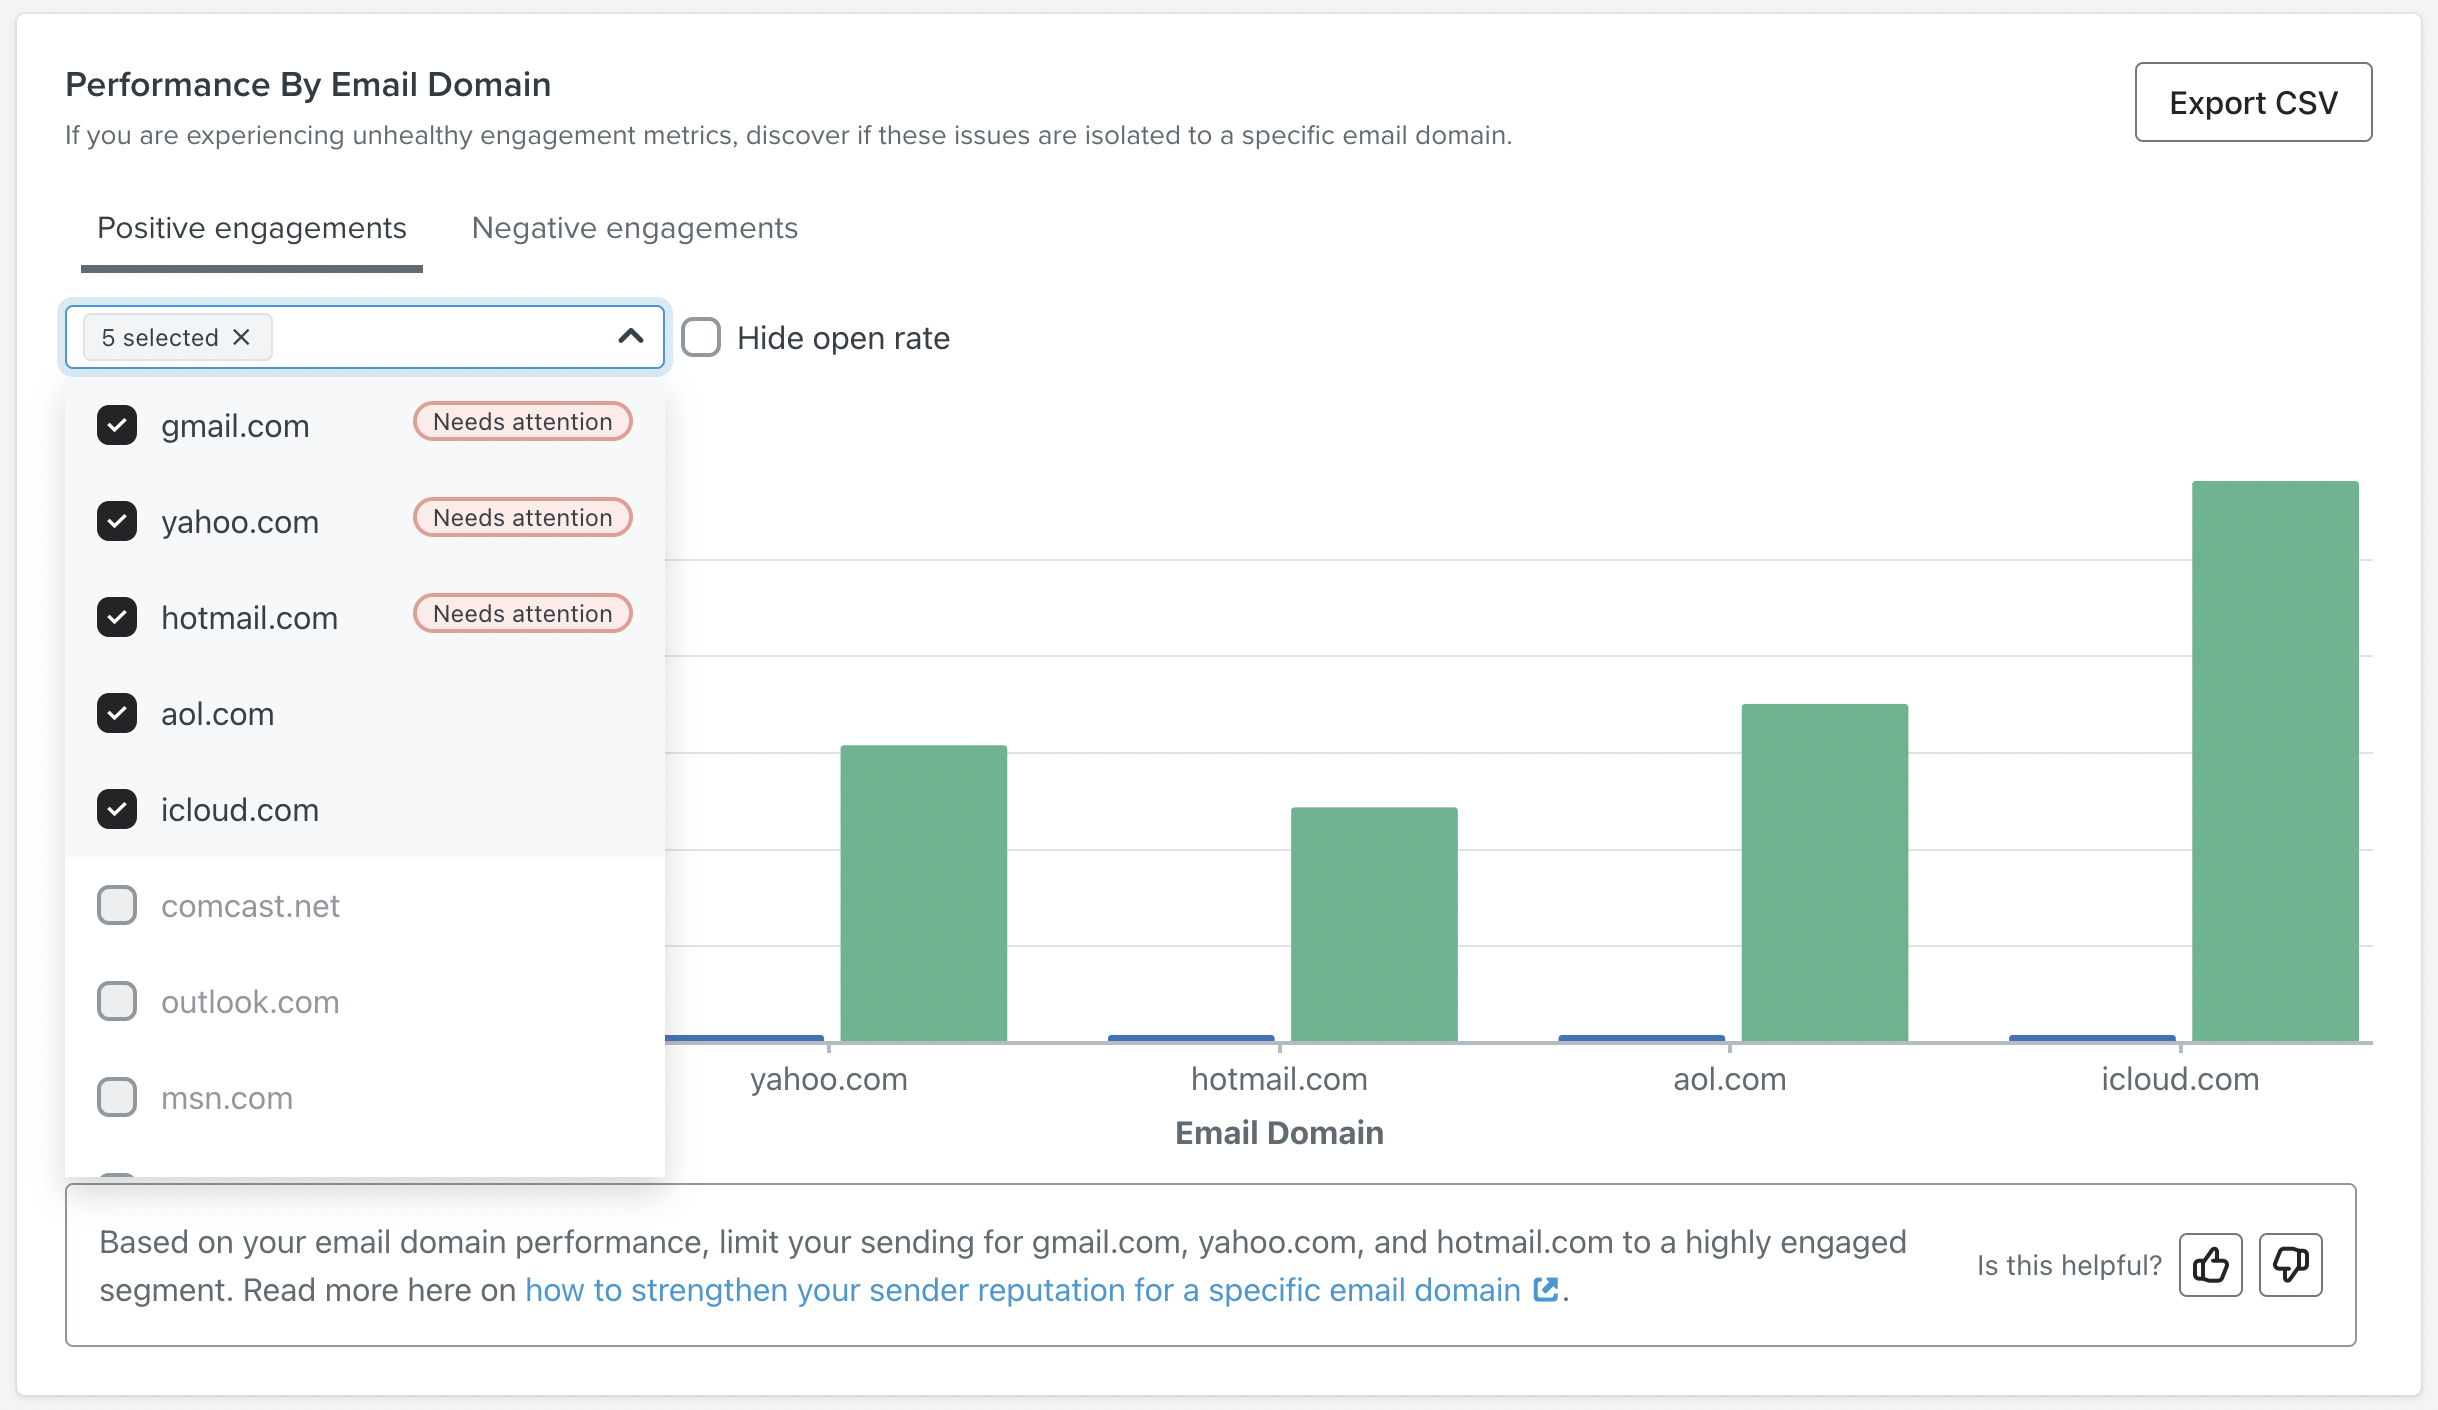Click the gmail.com Needs attention badge
The image size is (2438, 1410).
[522, 421]
